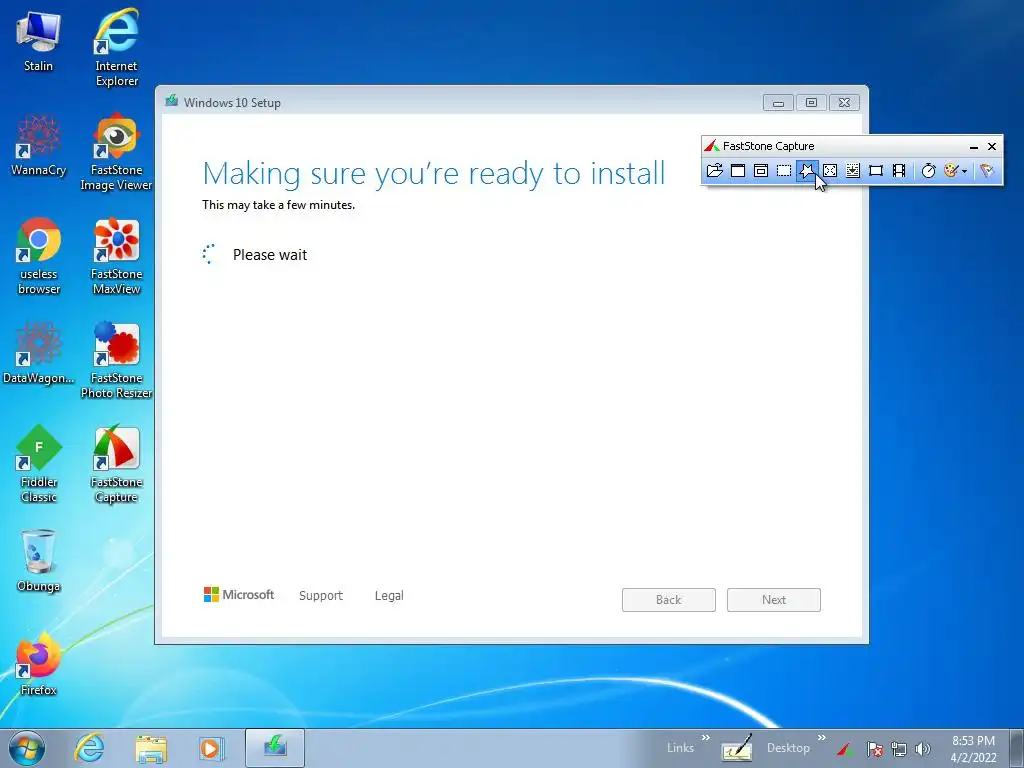Expand the Desktop toolbar chevron
Image resolution: width=1024 pixels, height=768 pixels.
(822, 738)
